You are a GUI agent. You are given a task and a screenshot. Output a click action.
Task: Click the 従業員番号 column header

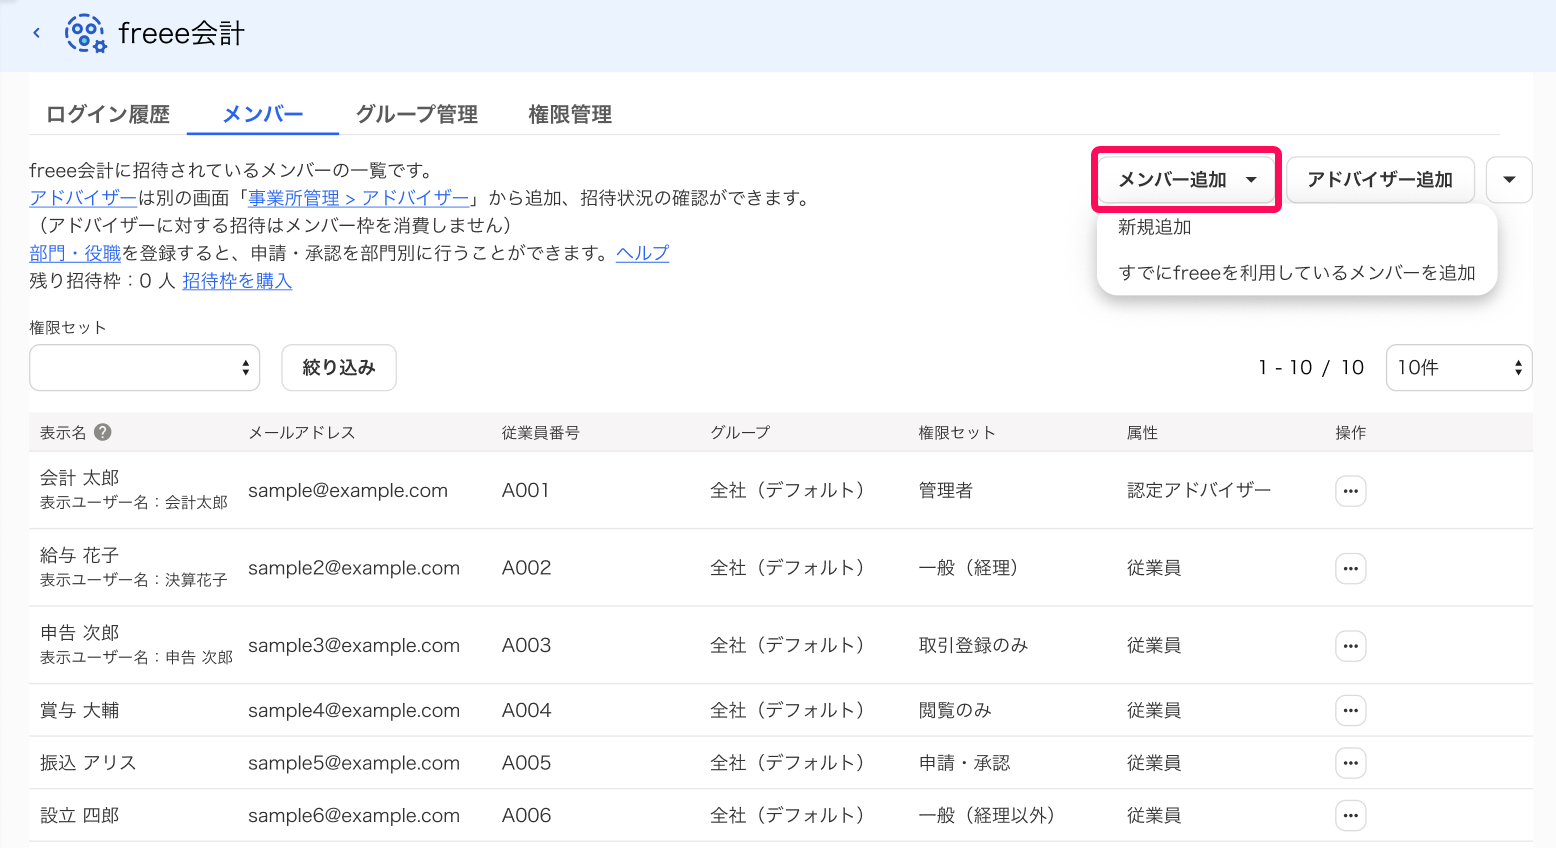click(x=541, y=433)
